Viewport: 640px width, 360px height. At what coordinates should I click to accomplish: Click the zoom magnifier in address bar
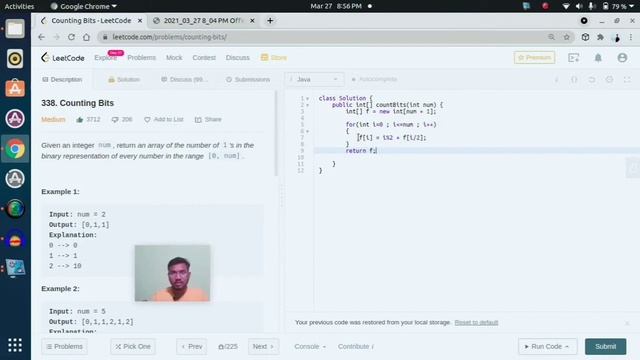551,37
